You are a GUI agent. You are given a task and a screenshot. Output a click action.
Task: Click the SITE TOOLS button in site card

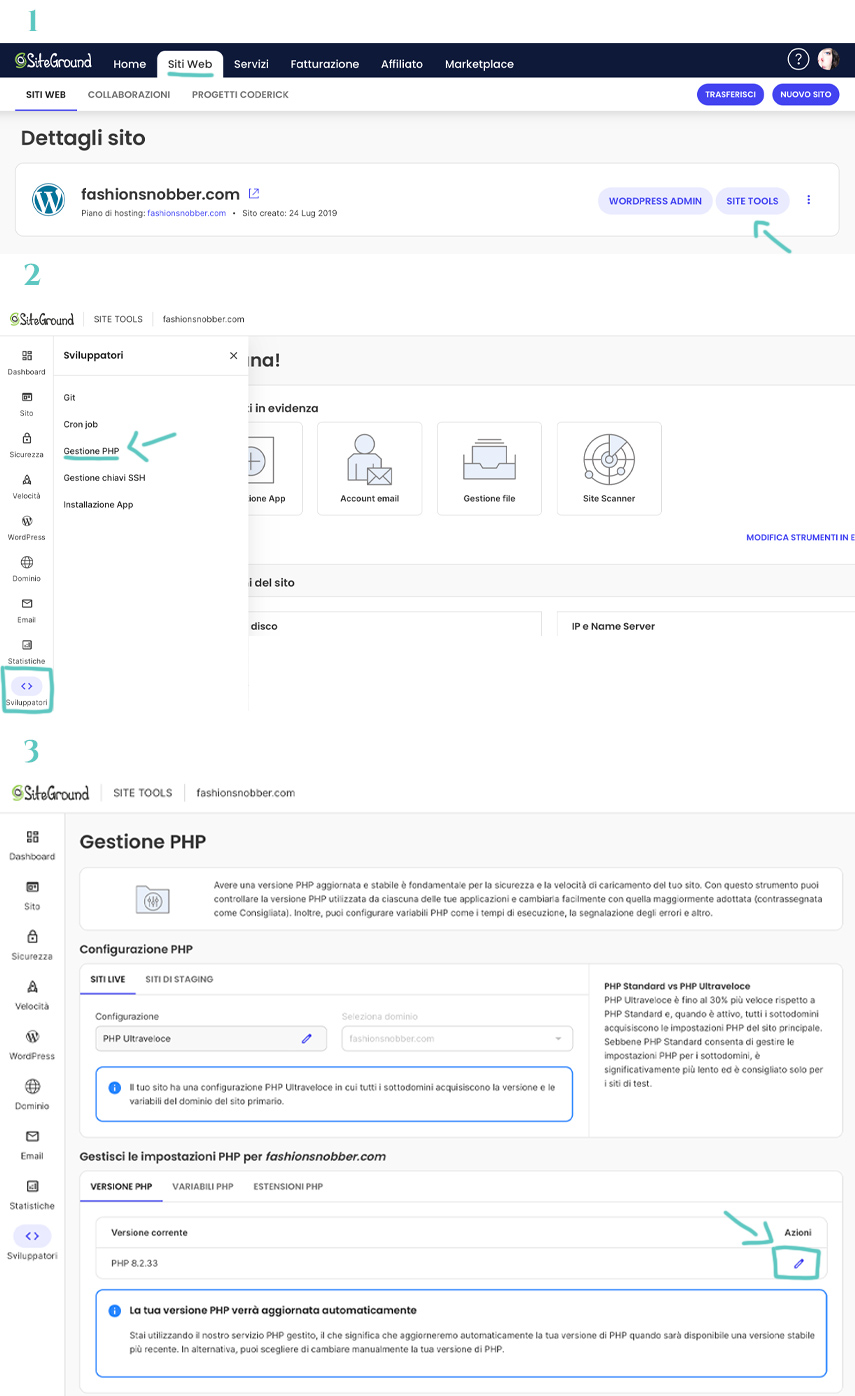coord(752,201)
